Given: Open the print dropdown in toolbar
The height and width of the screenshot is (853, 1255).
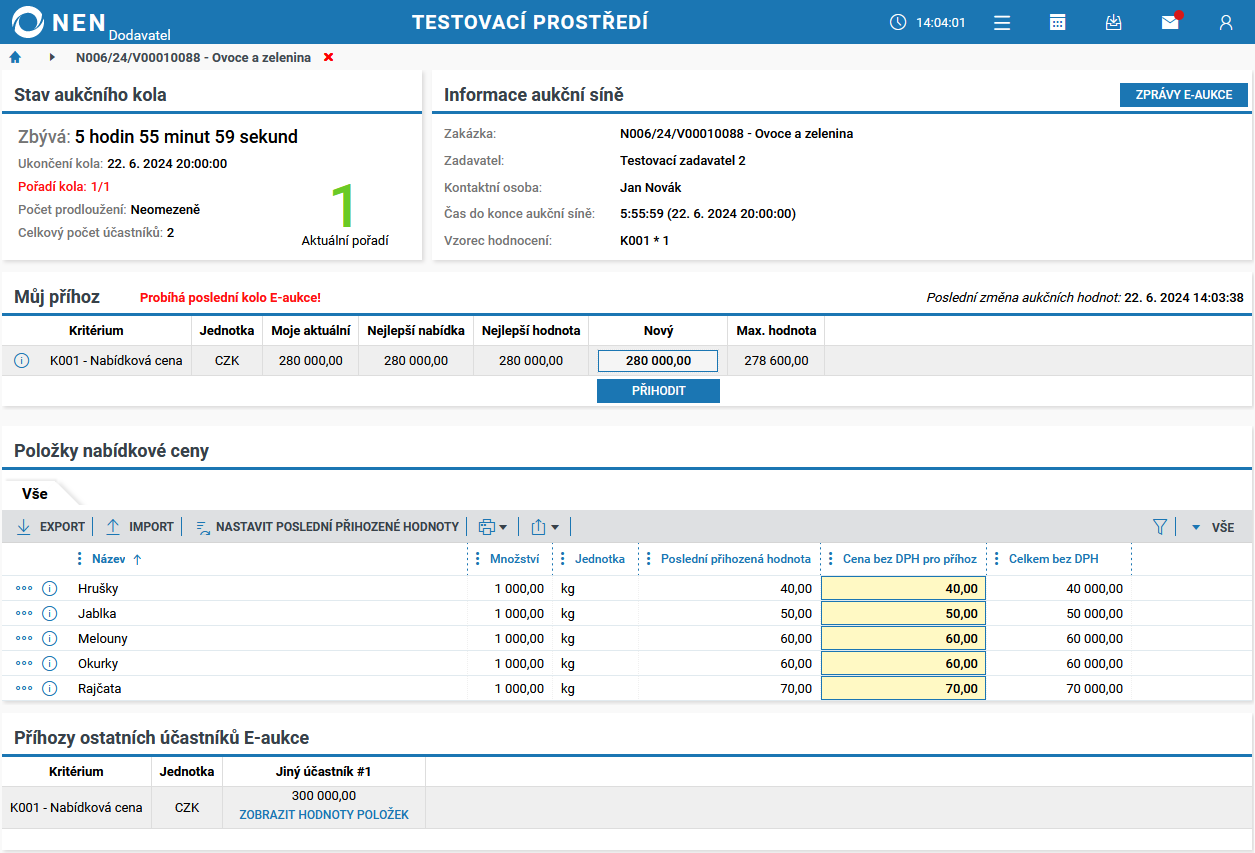Looking at the screenshot, I should pyautogui.click(x=492, y=526).
